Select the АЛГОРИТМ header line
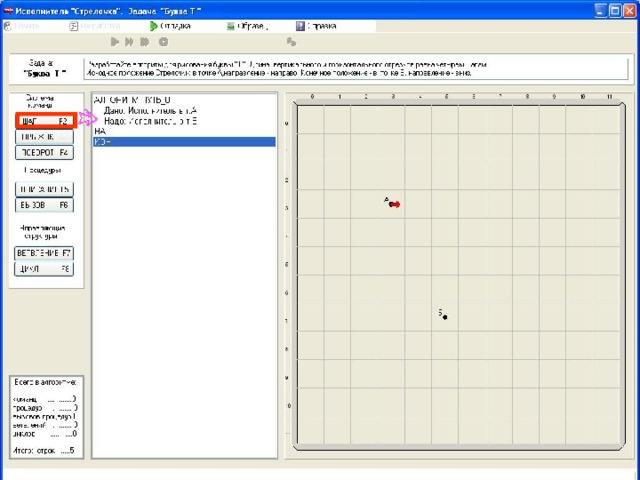The image size is (640, 480). (x=133, y=100)
